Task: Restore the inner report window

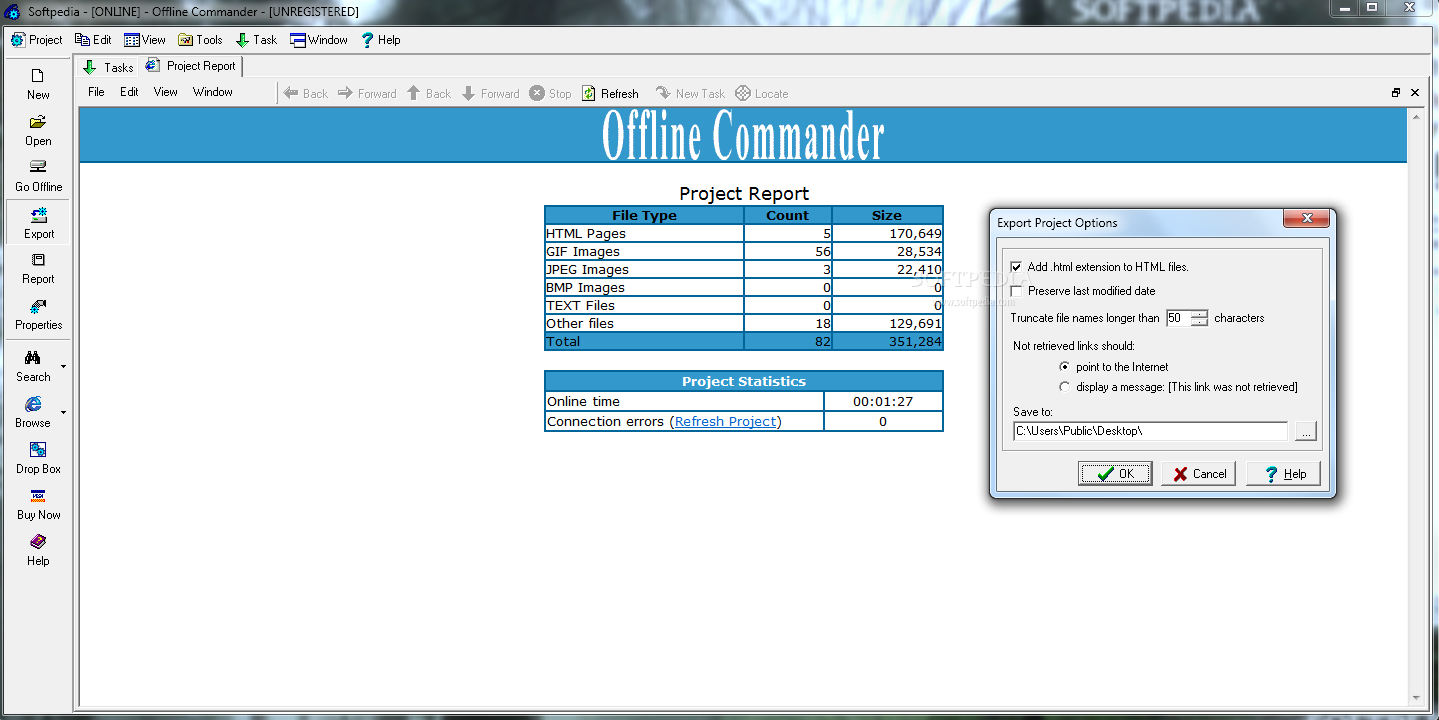Action: tap(1396, 92)
